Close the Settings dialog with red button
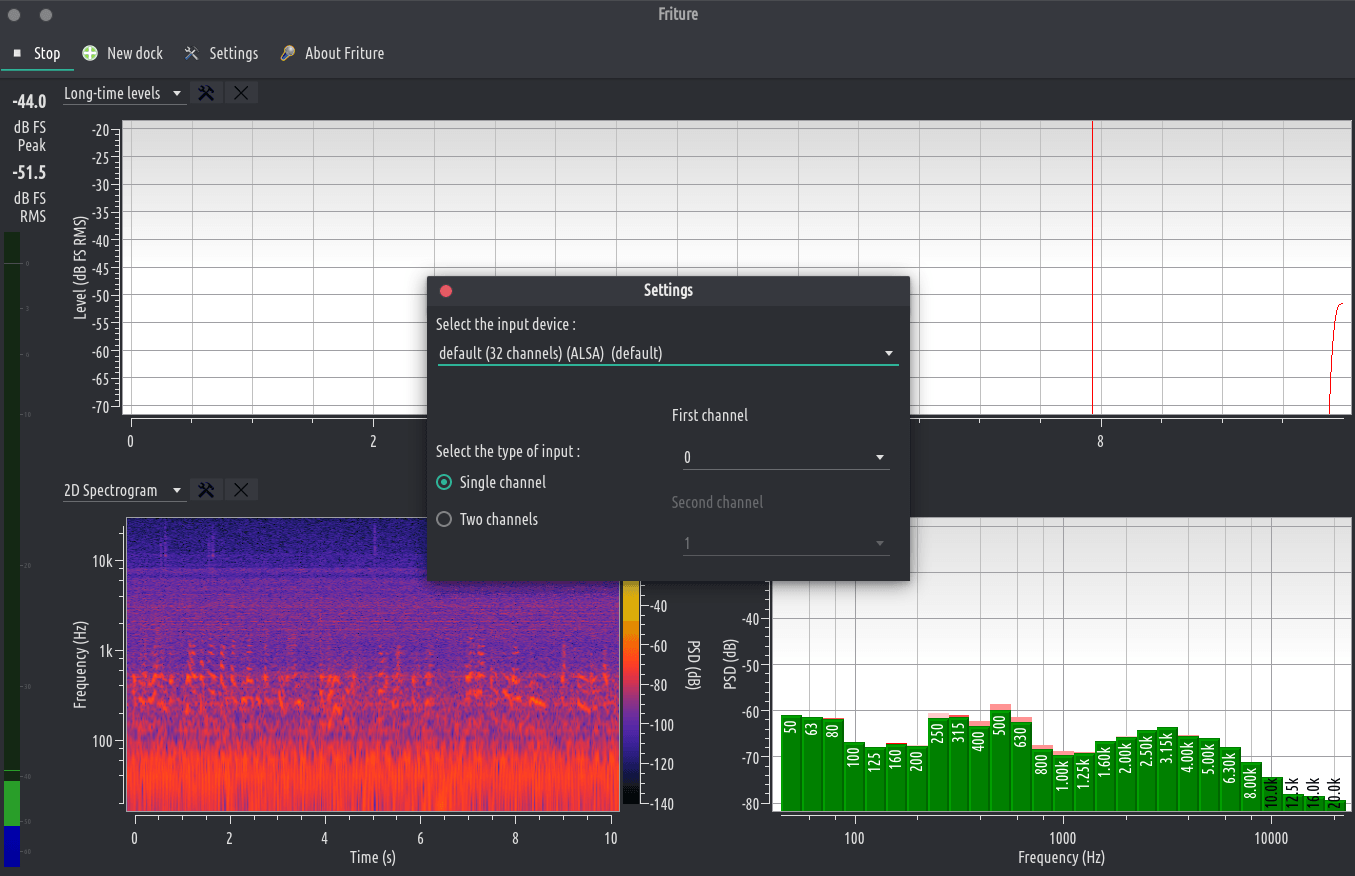The width and height of the screenshot is (1355, 876). [446, 291]
